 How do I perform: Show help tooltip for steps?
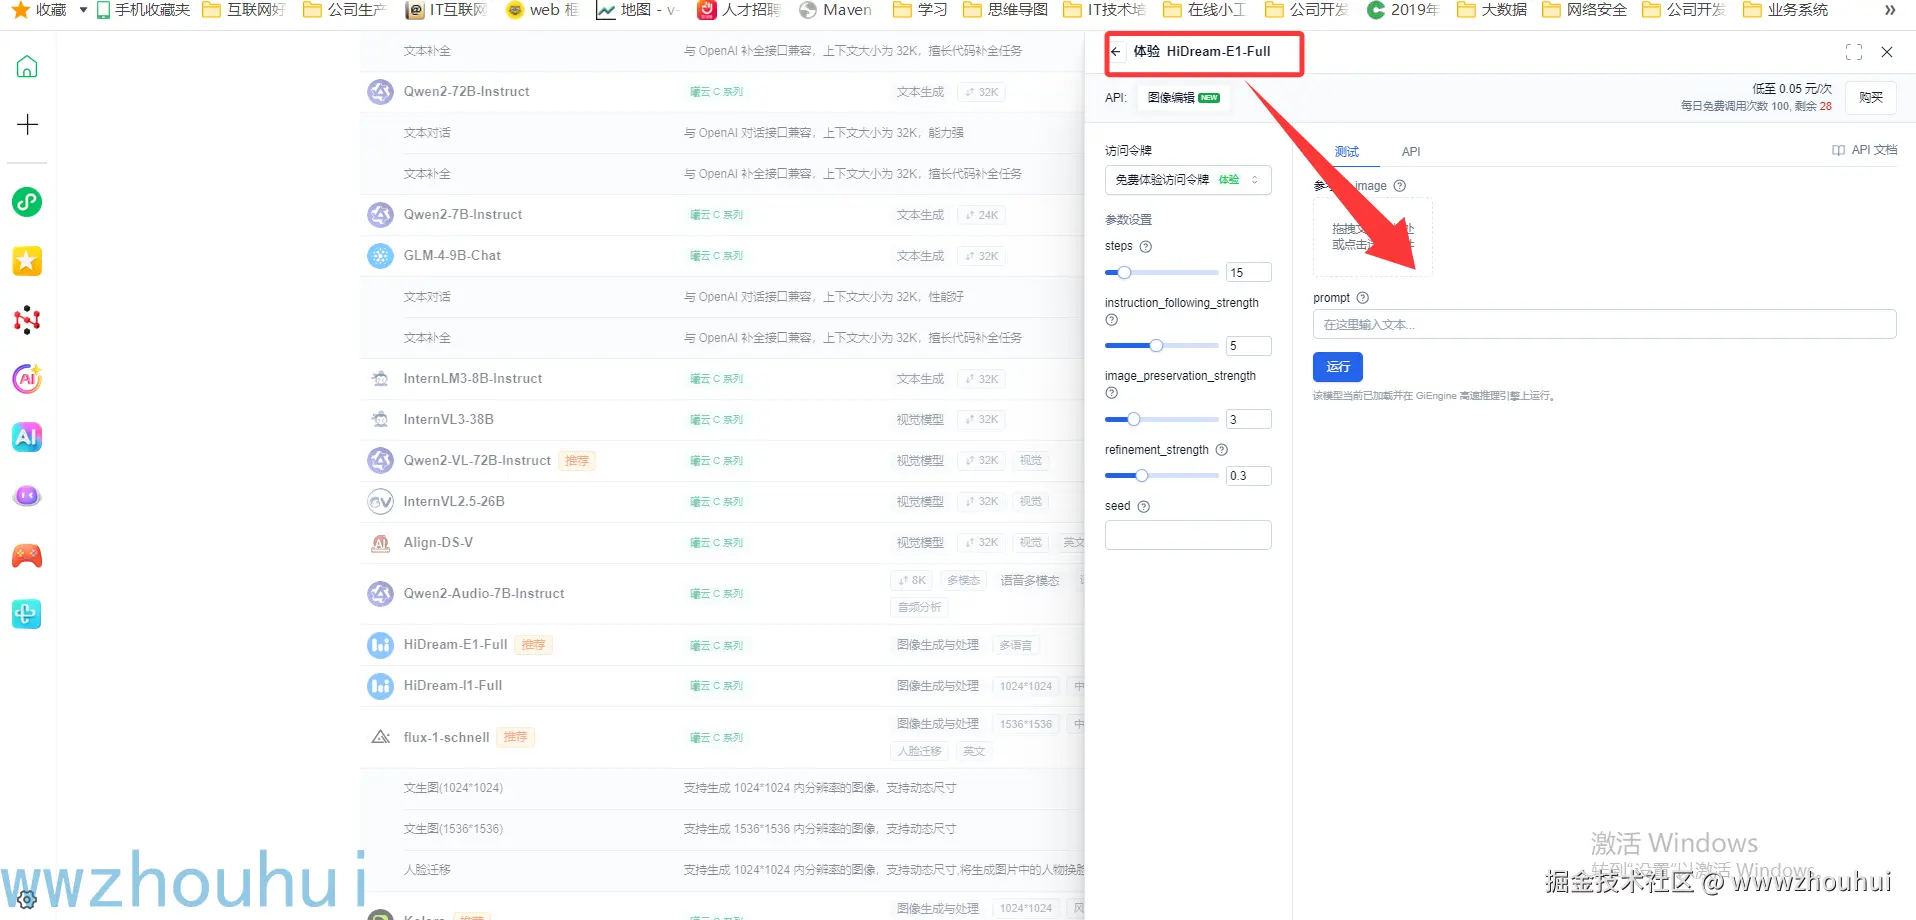(x=1146, y=247)
